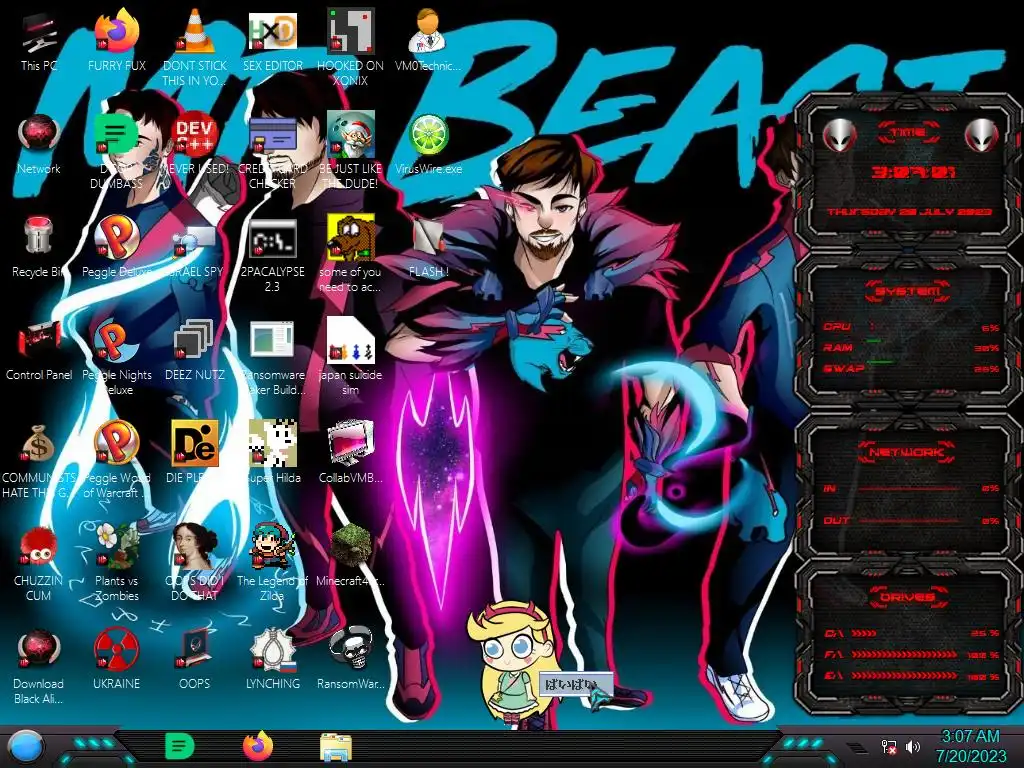Launch the Super Hilda pixel icon
Screen dimensions: 1024x768
(272, 443)
